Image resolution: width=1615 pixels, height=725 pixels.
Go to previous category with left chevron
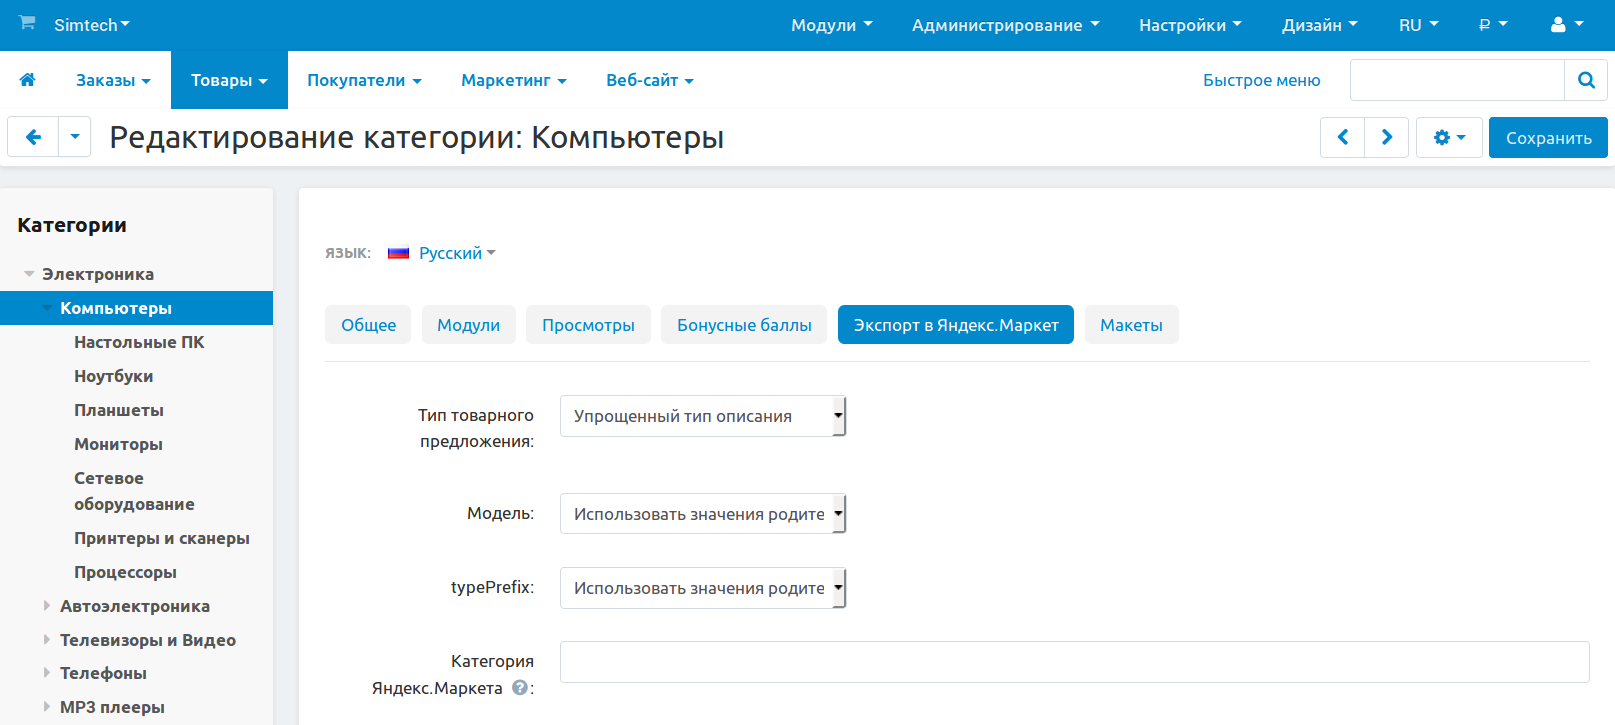pyautogui.click(x=1343, y=137)
